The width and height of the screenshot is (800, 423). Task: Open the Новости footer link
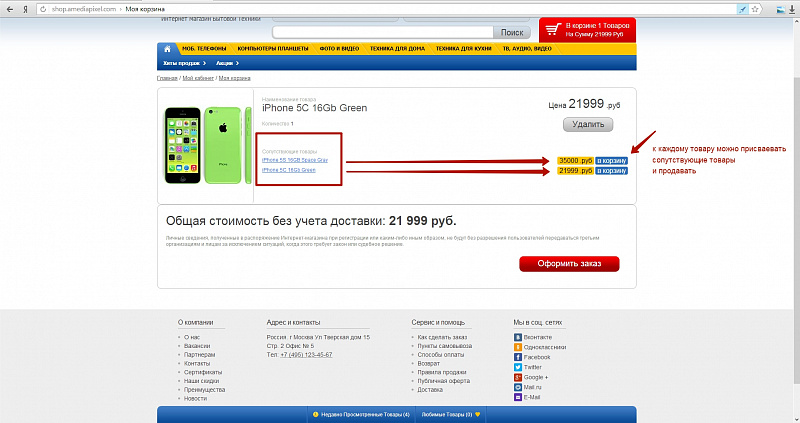coord(195,398)
